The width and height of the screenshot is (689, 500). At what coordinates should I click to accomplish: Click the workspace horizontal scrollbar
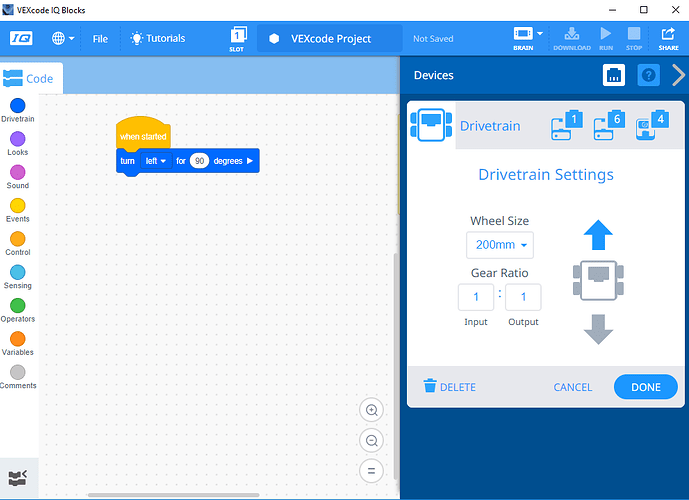tap(174, 495)
